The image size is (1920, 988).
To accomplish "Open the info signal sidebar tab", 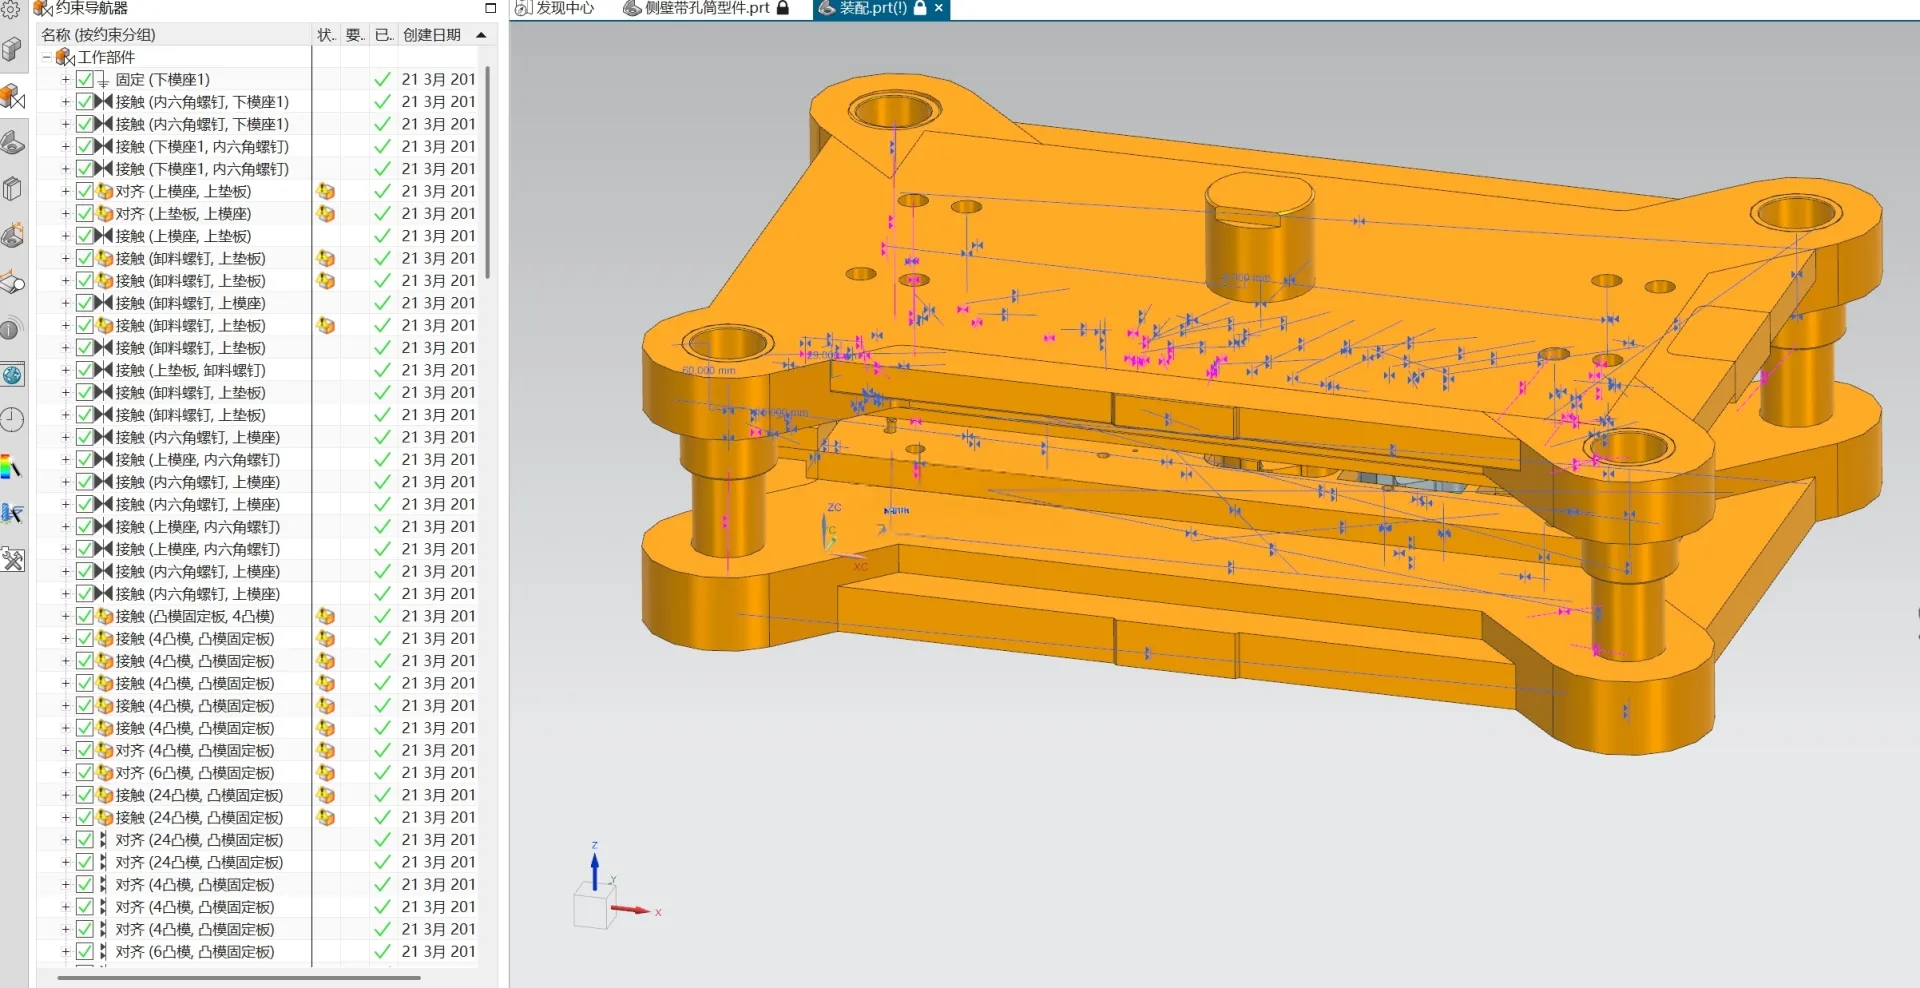I will click(x=12, y=328).
